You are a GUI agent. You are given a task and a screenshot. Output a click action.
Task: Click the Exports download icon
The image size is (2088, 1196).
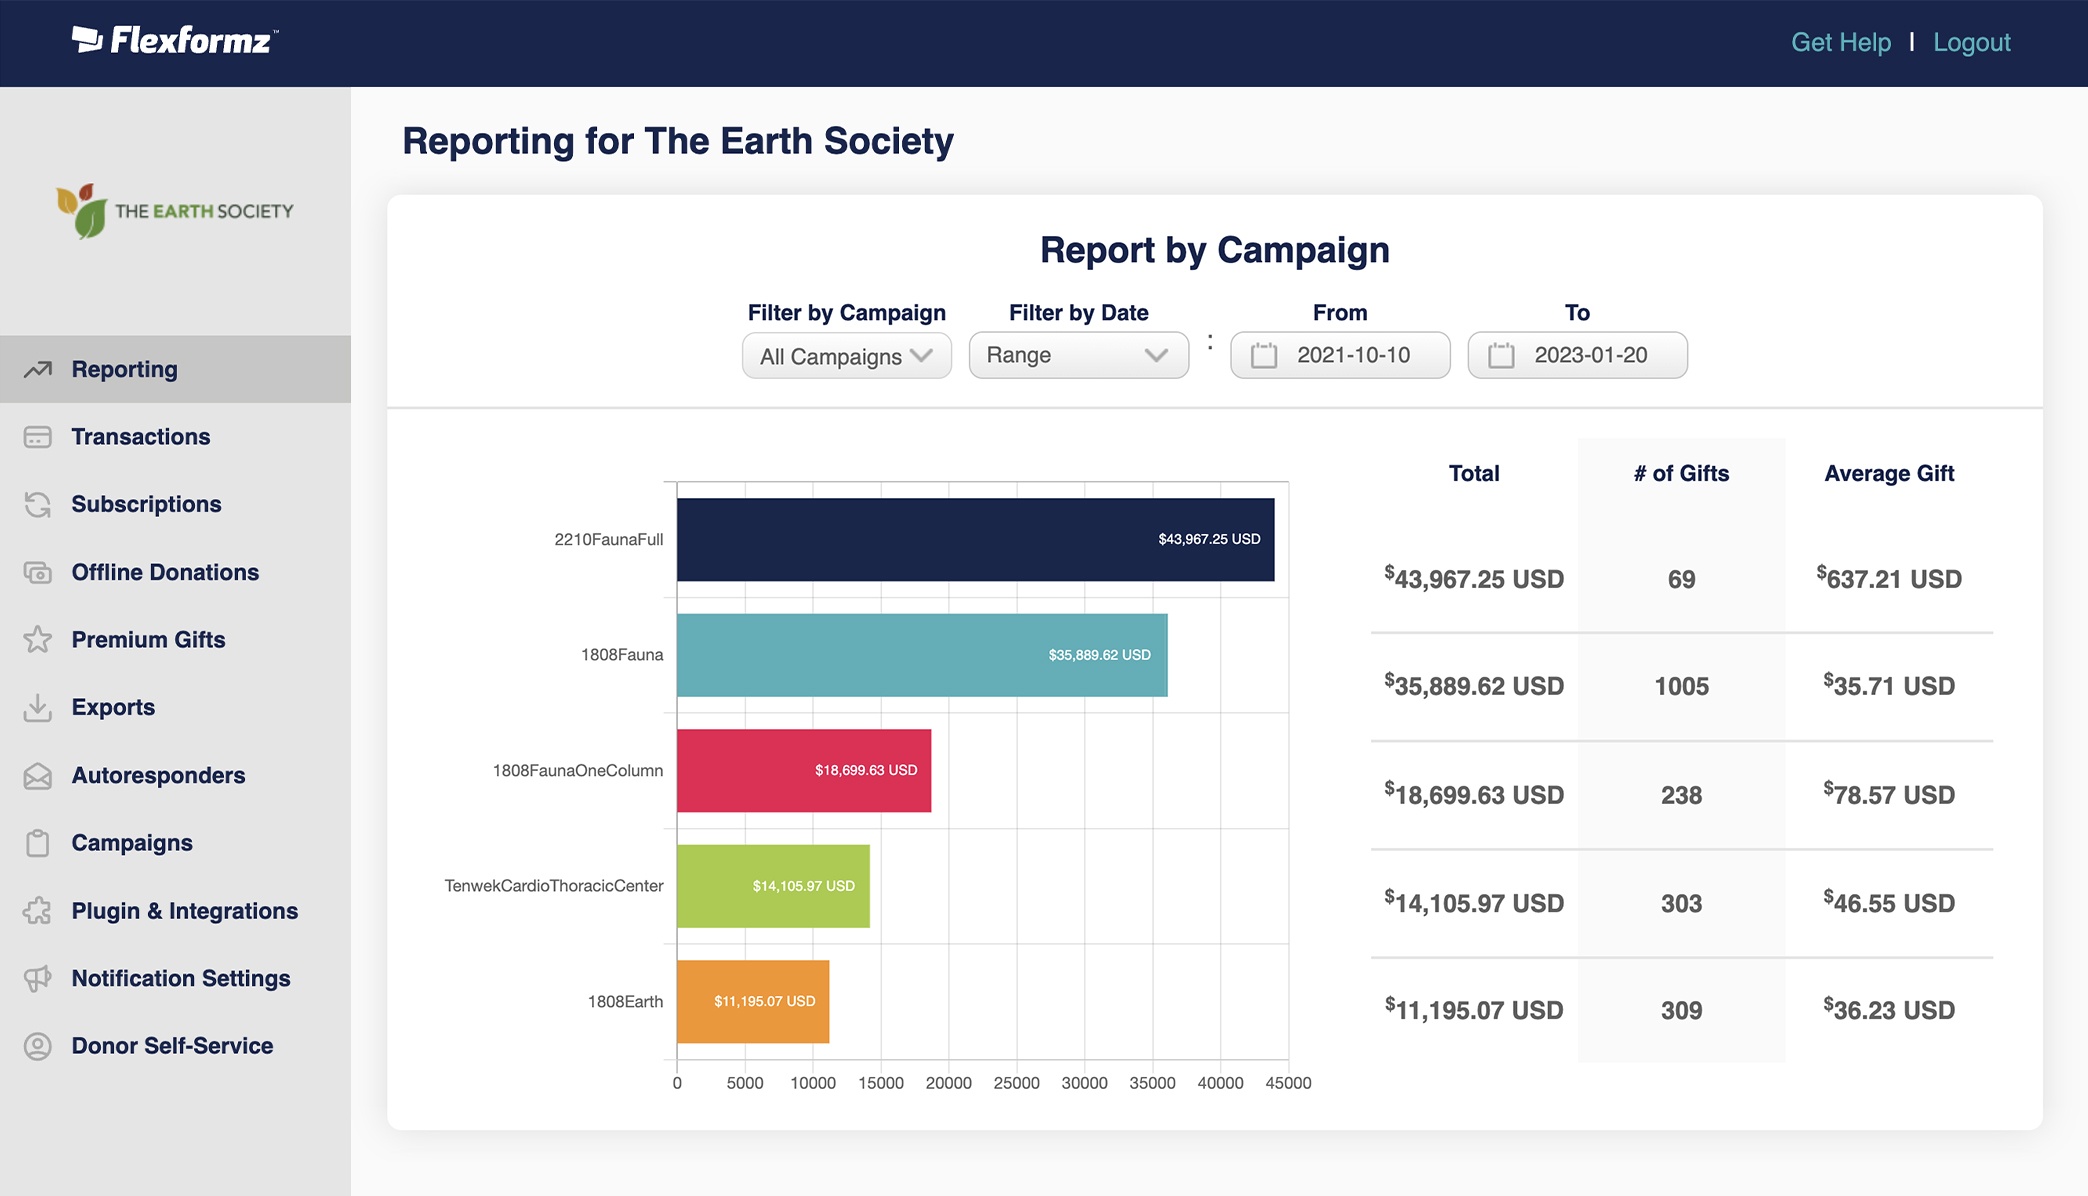tap(38, 708)
